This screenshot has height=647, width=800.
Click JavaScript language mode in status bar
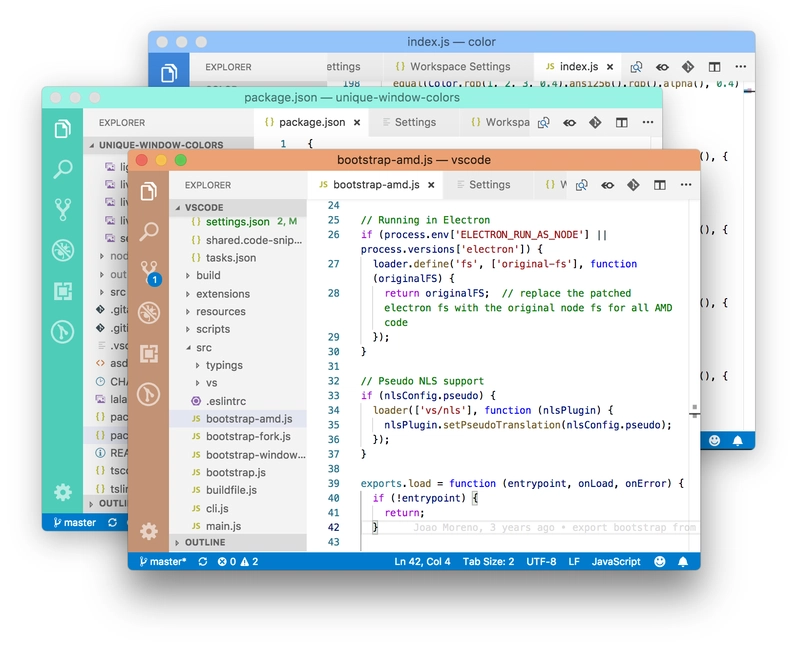pos(616,562)
